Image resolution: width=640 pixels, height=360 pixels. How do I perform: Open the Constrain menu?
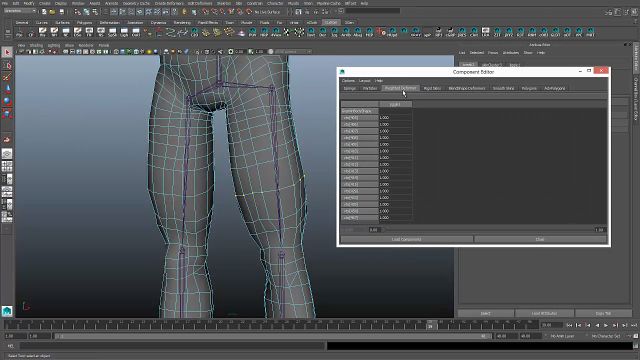tap(255, 3)
